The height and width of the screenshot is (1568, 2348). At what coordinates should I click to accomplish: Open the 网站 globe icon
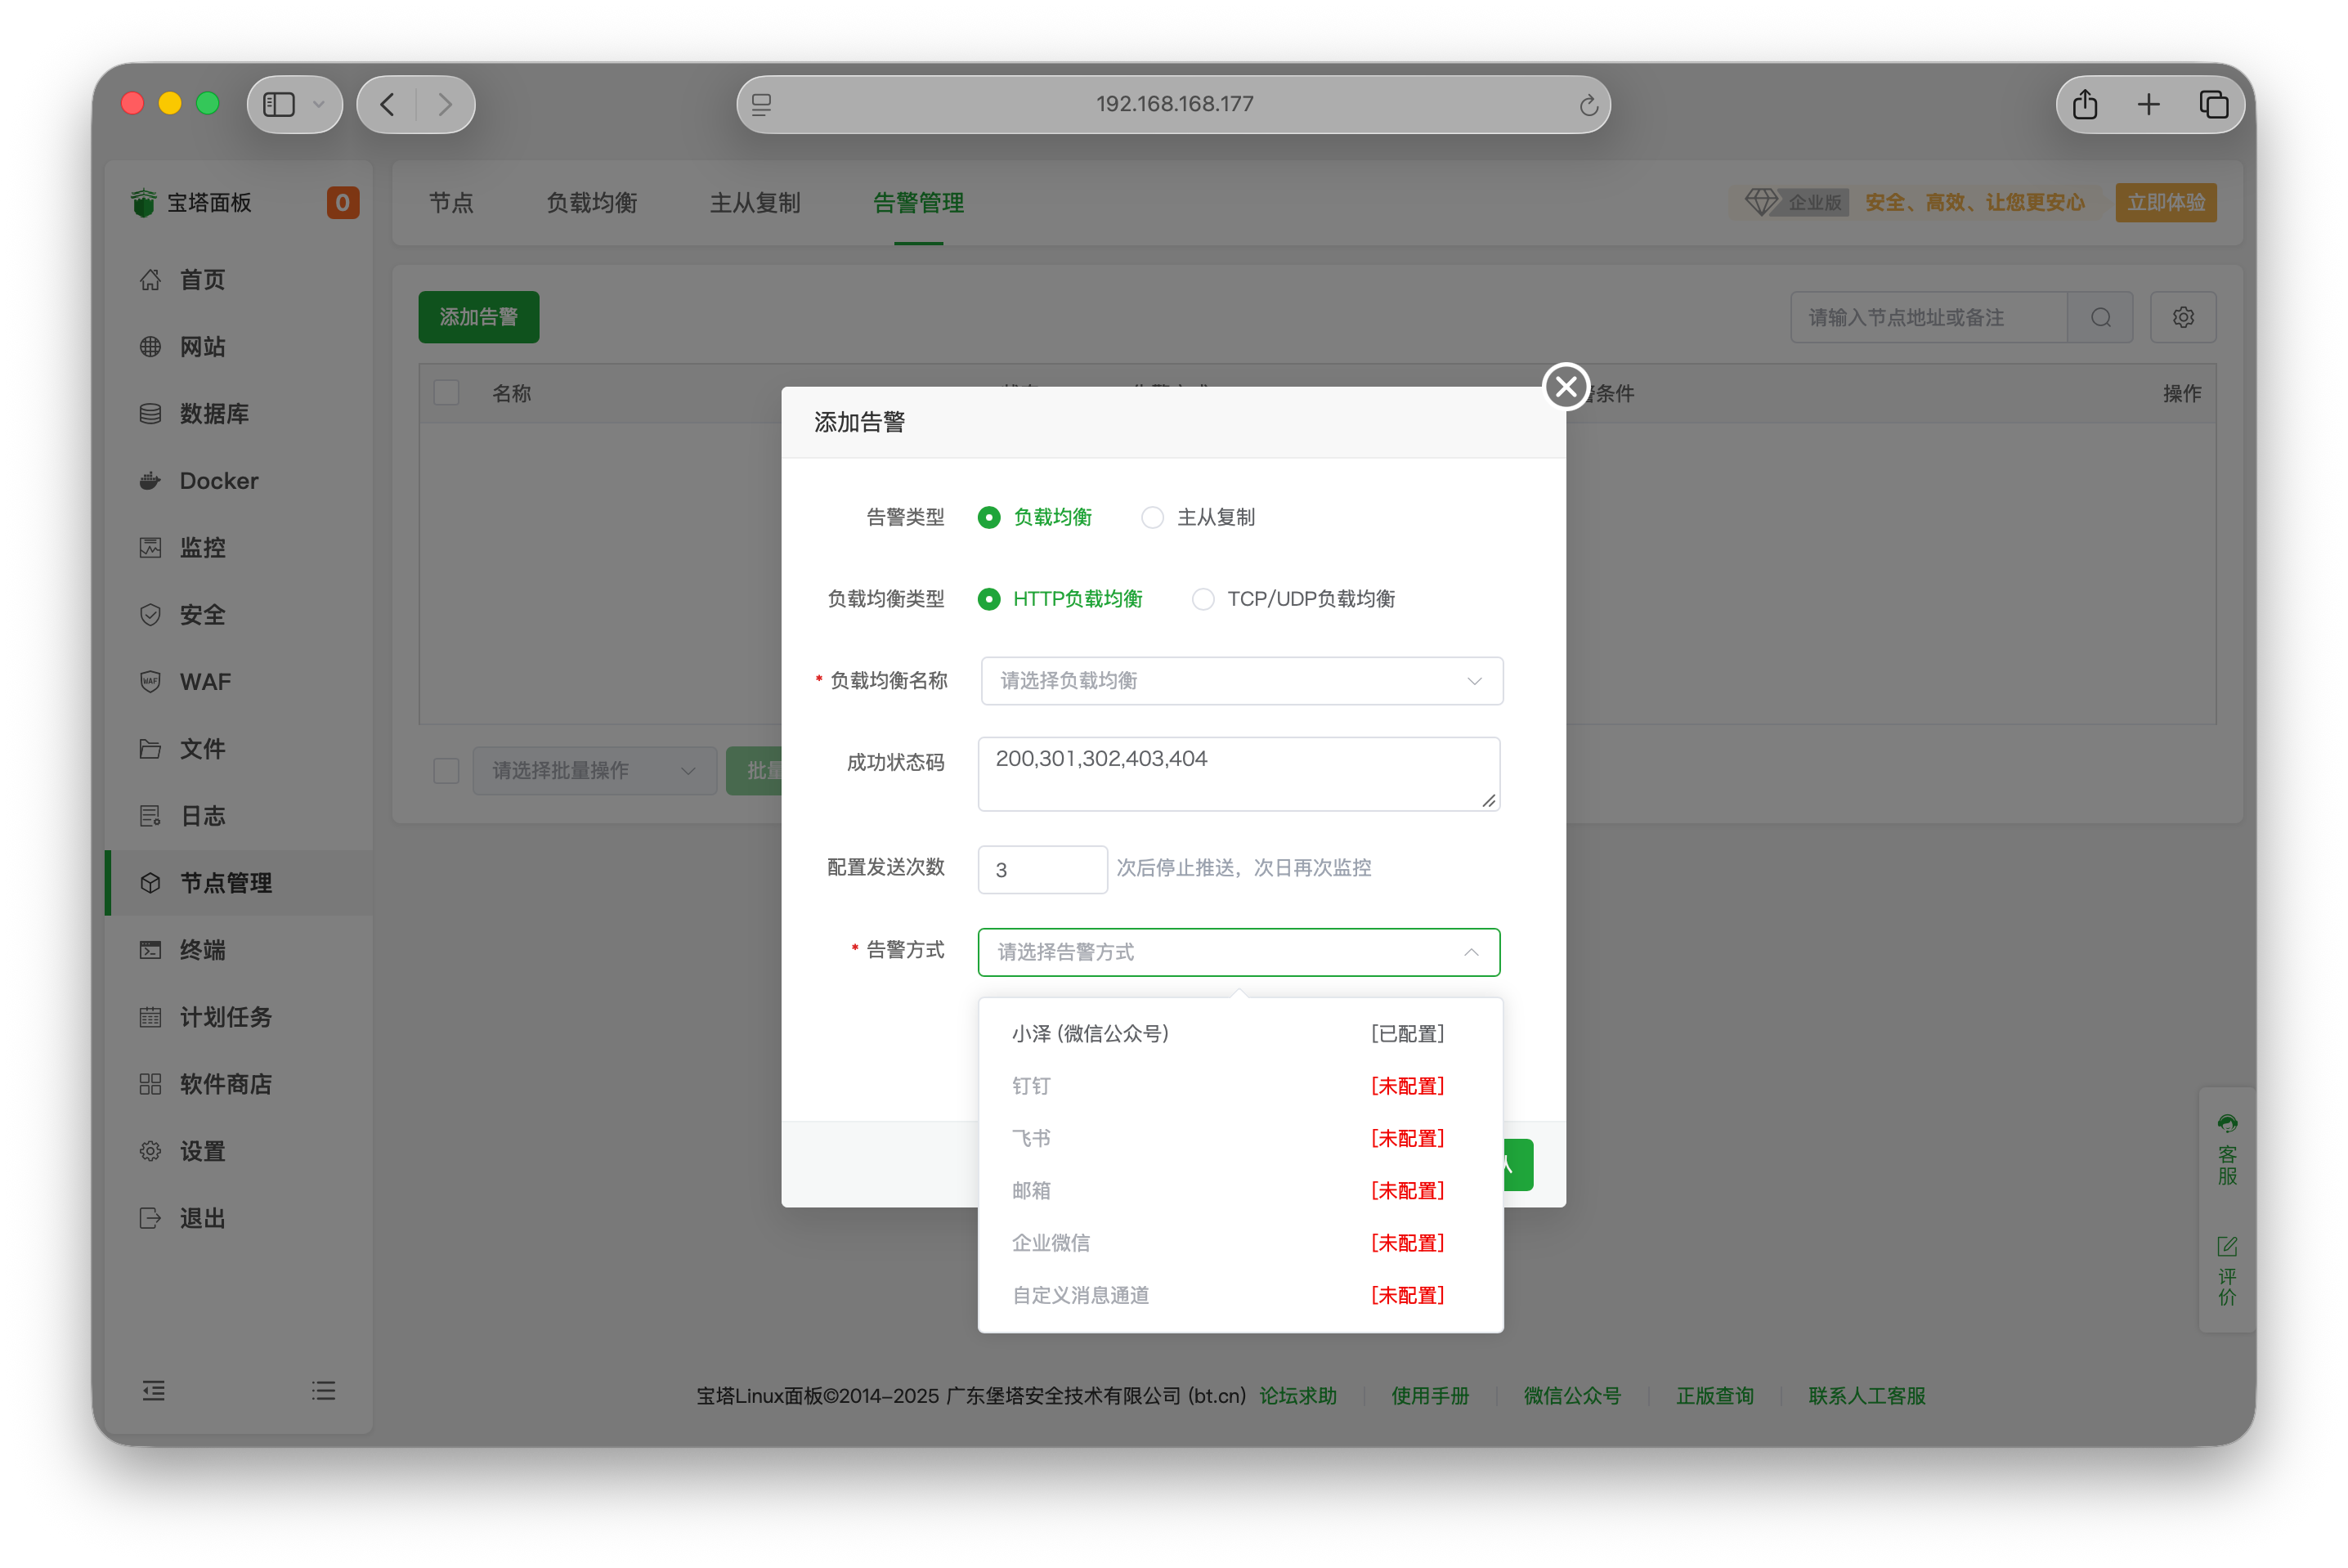tap(150, 347)
